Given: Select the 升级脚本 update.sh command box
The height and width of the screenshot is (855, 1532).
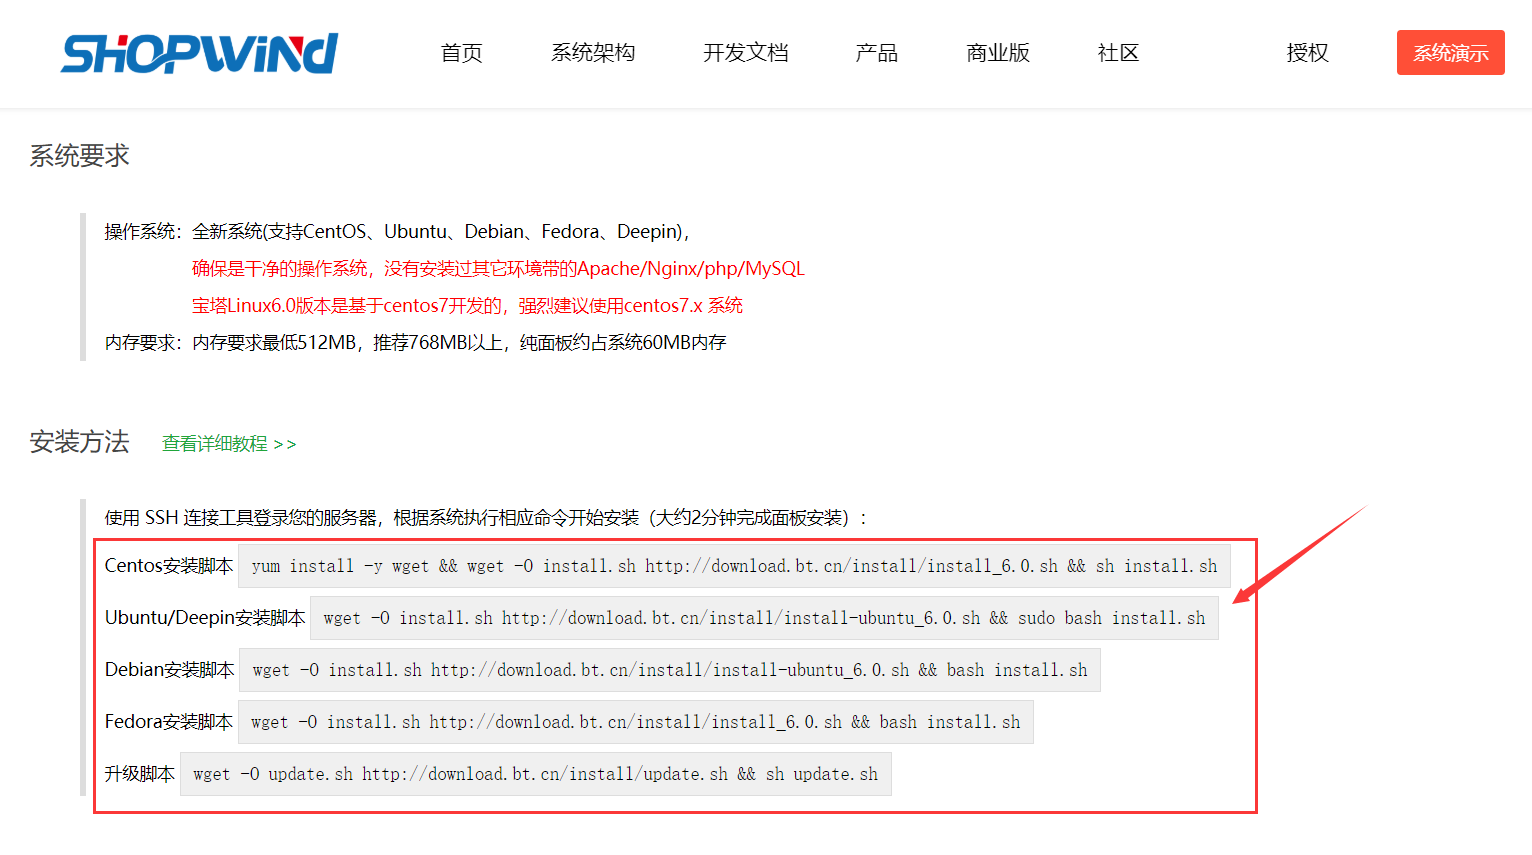Looking at the screenshot, I should 536,774.
